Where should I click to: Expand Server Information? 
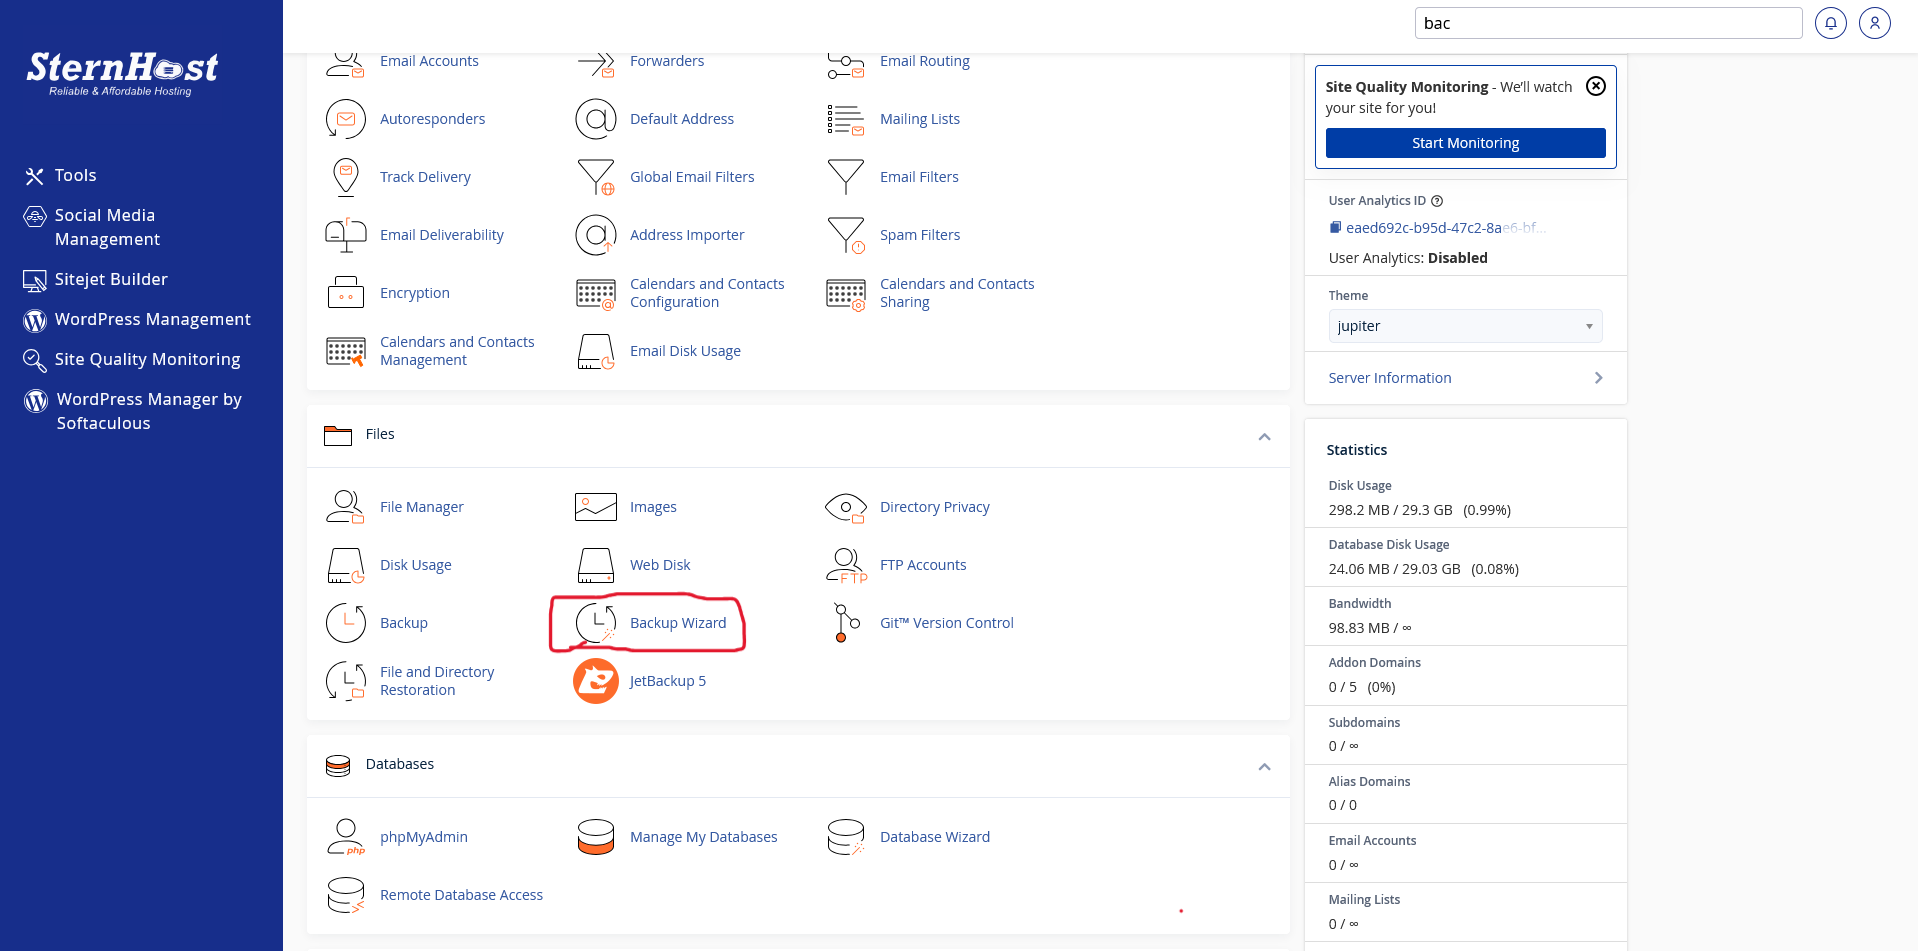click(x=1465, y=378)
